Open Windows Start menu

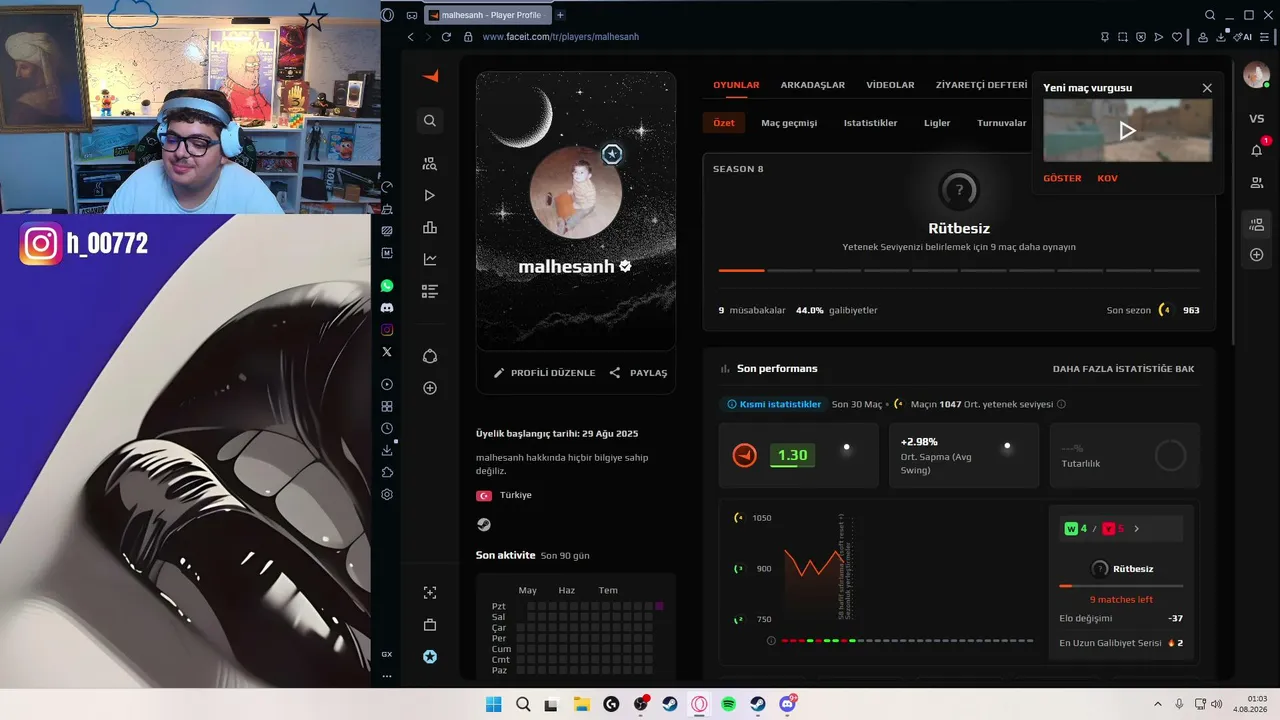click(x=493, y=704)
